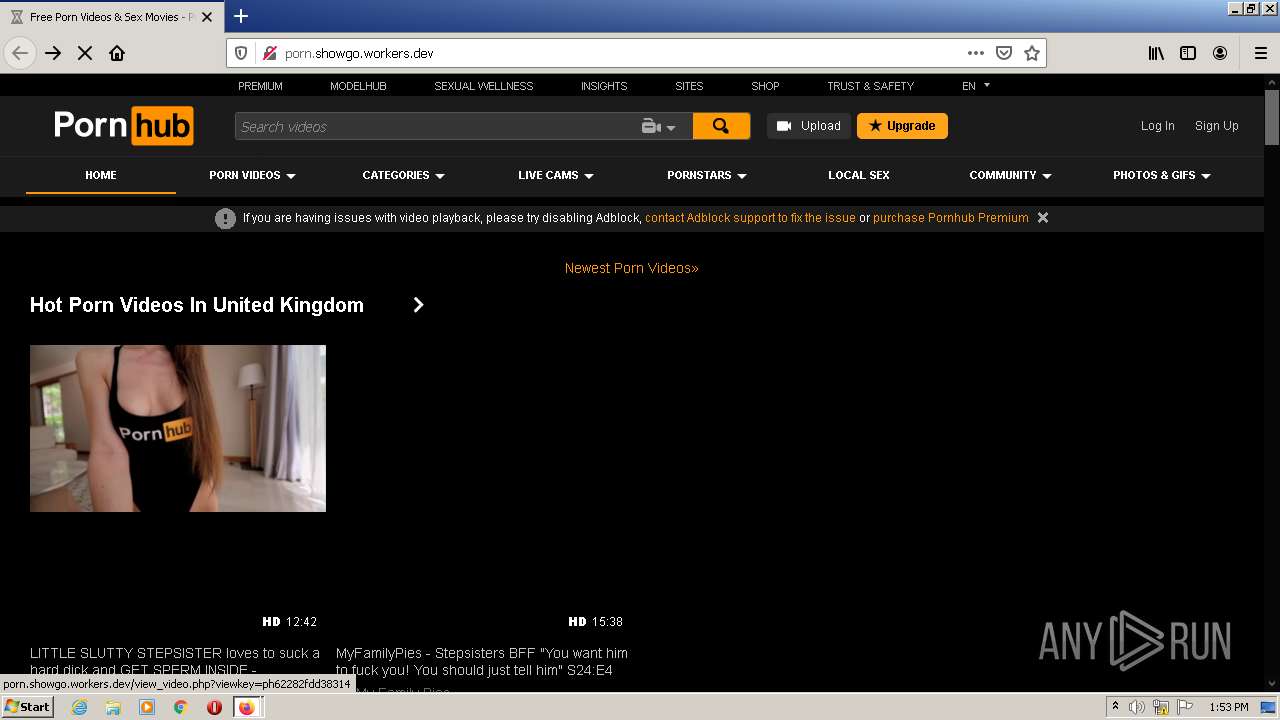
Task: Open the Trust & Safety top link
Action: tap(870, 86)
